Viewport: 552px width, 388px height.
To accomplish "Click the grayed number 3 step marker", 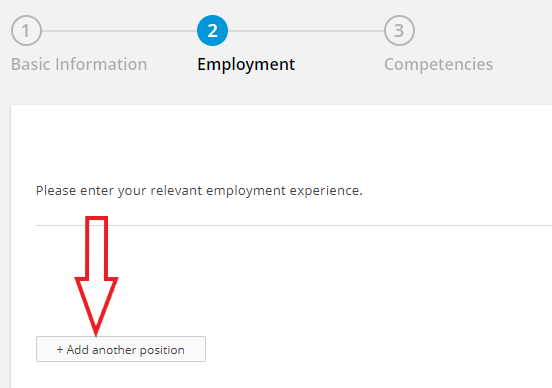I will tap(399, 31).
